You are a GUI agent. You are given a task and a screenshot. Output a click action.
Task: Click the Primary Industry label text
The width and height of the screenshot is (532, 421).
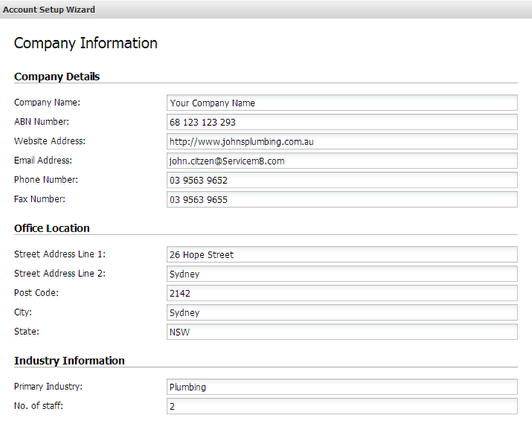coord(48,386)
